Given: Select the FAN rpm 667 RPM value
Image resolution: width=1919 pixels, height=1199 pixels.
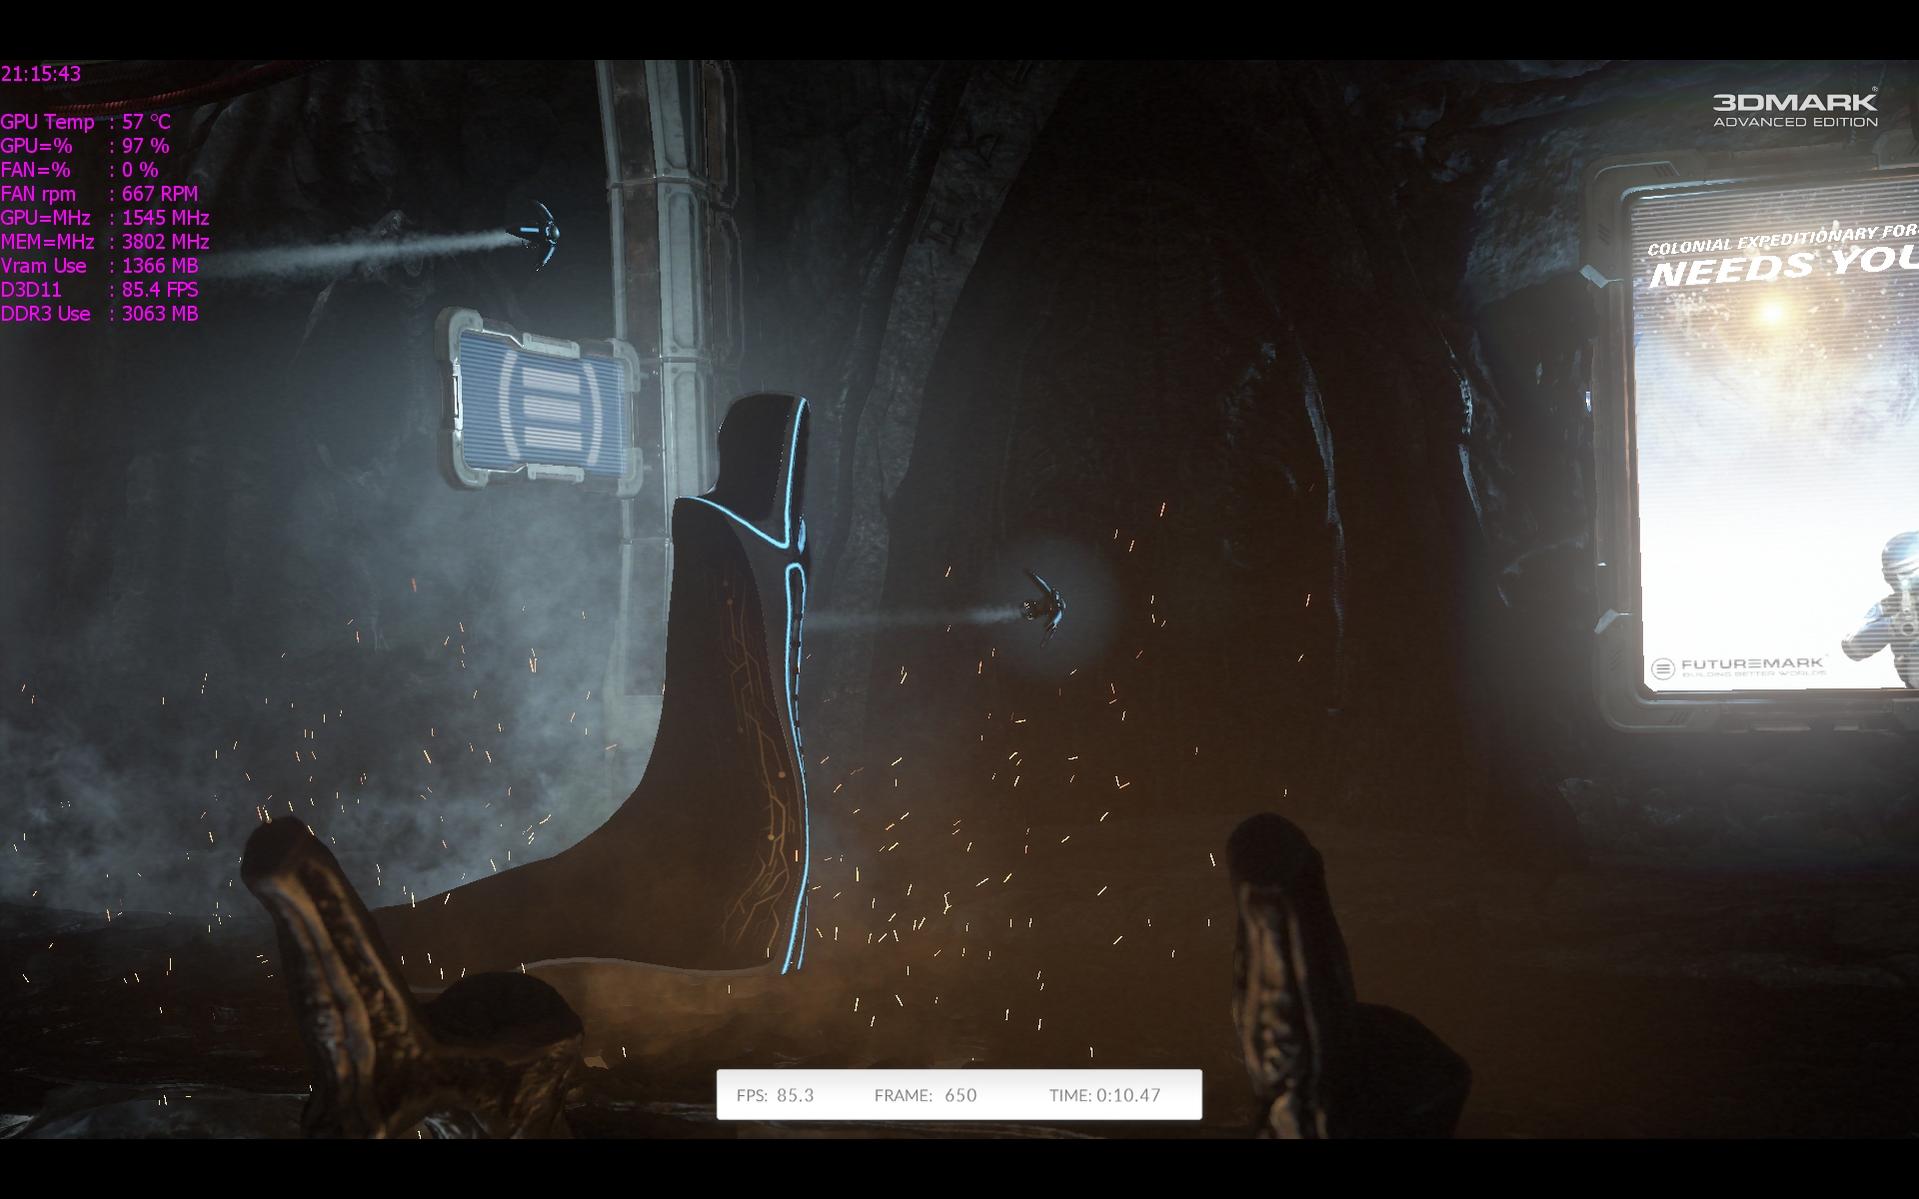Looking at the screenshot, I should click(99, 194).
